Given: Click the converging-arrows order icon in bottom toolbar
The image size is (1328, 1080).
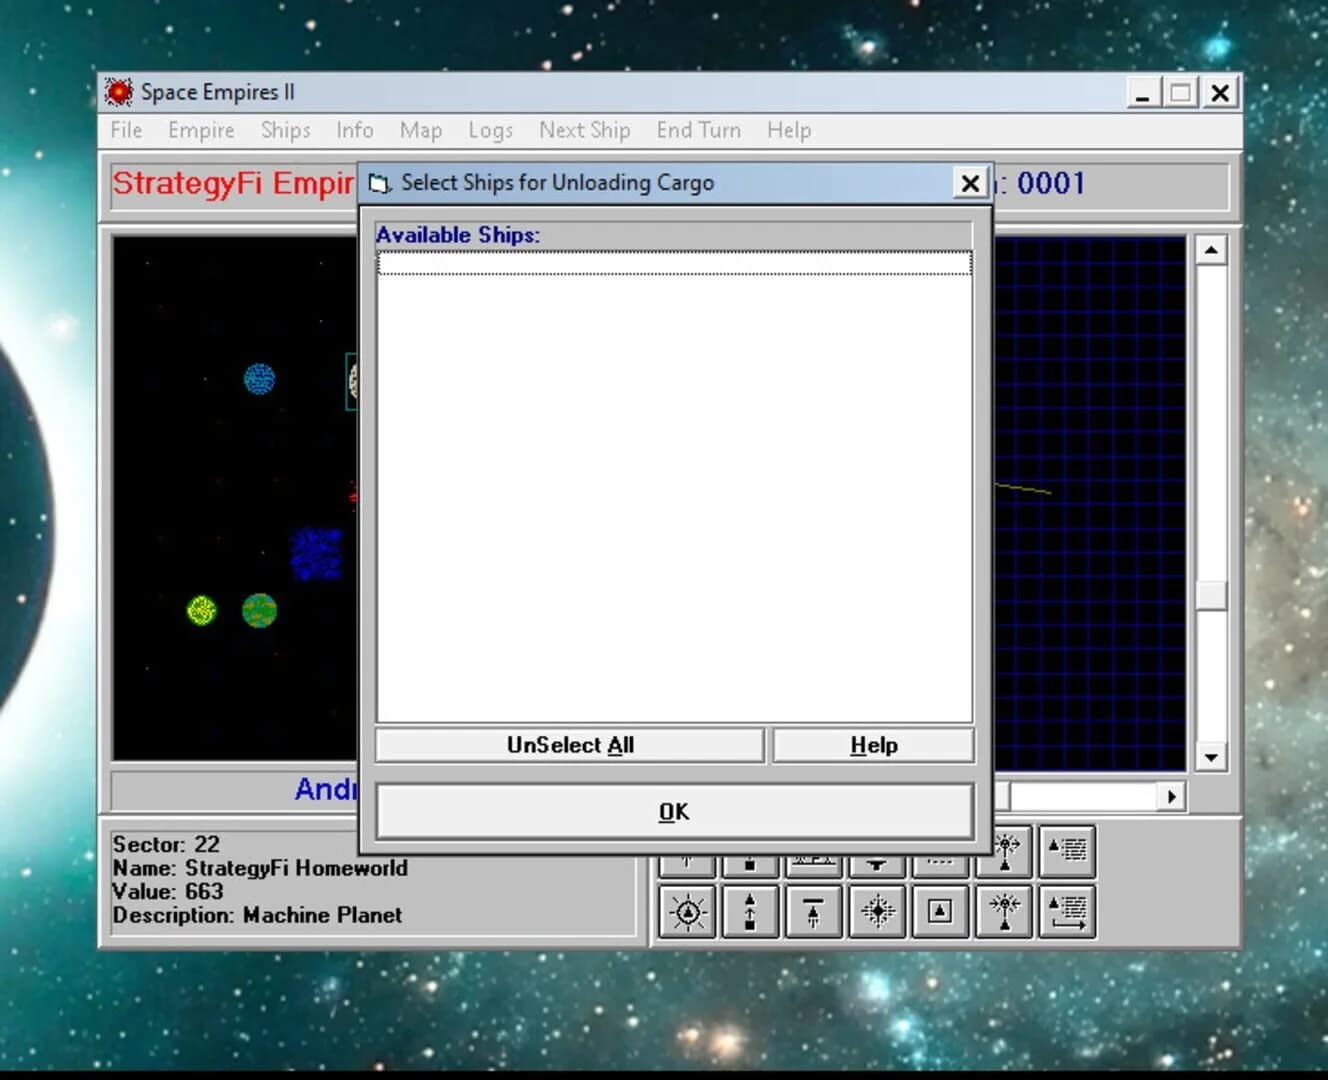Looking at the screenshot, I should pyautogui.click(x=1003, y=912).
